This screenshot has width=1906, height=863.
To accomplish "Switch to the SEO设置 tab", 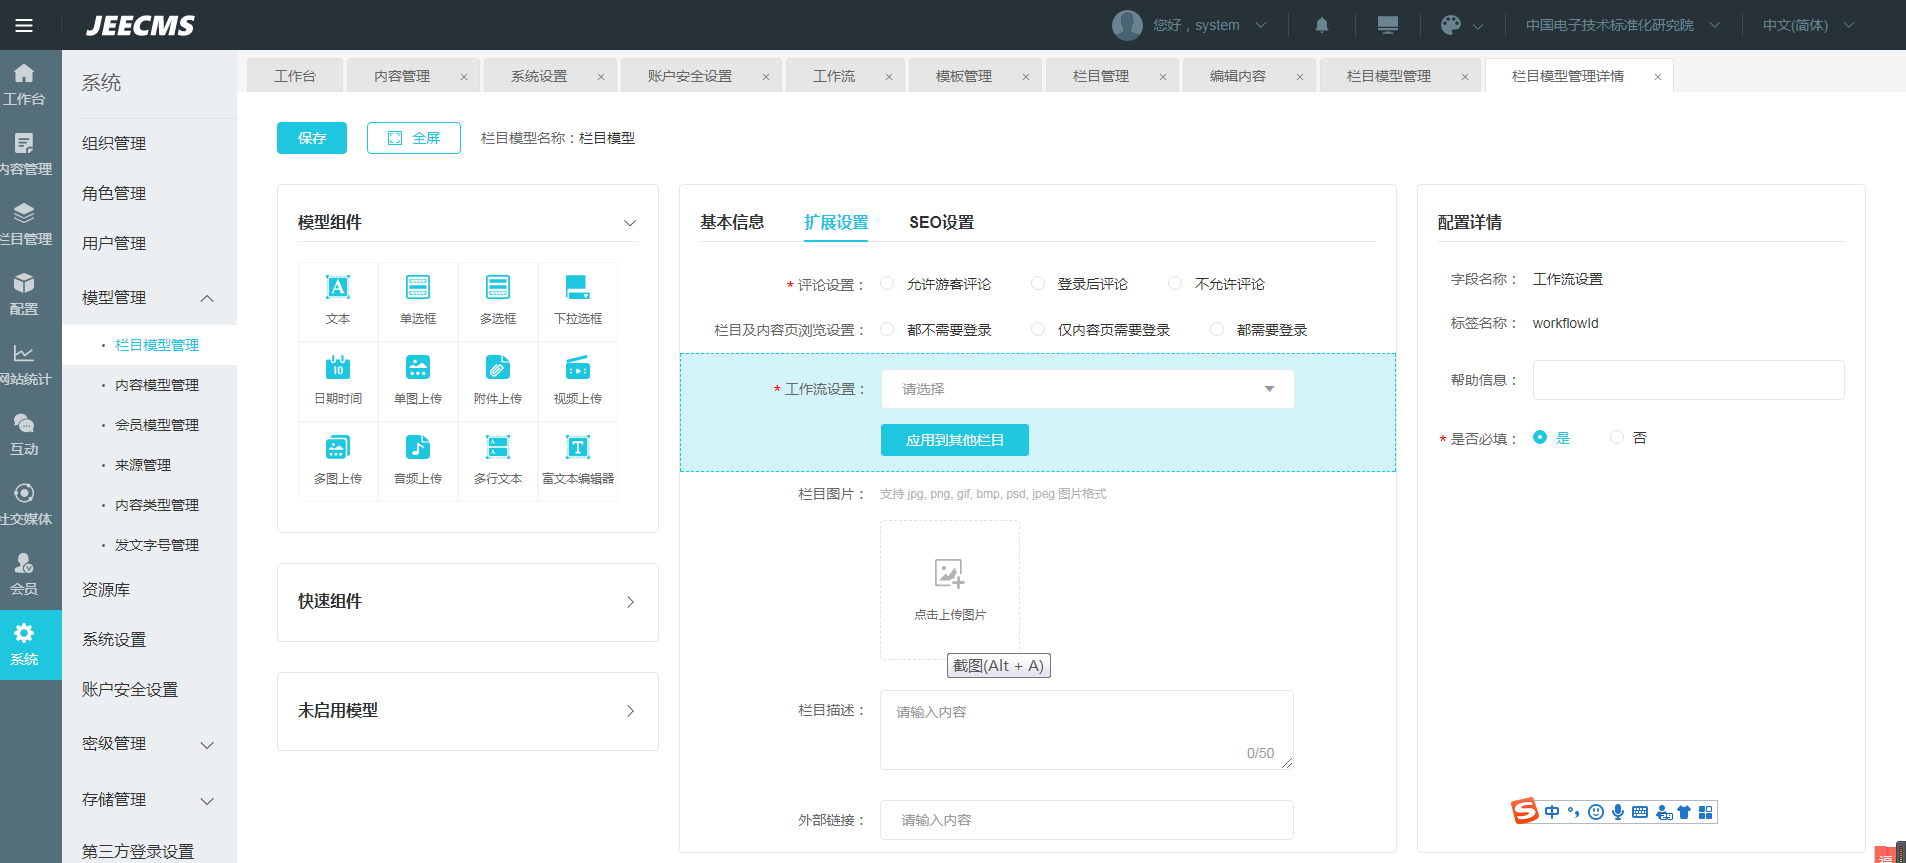I will (941, 222).
